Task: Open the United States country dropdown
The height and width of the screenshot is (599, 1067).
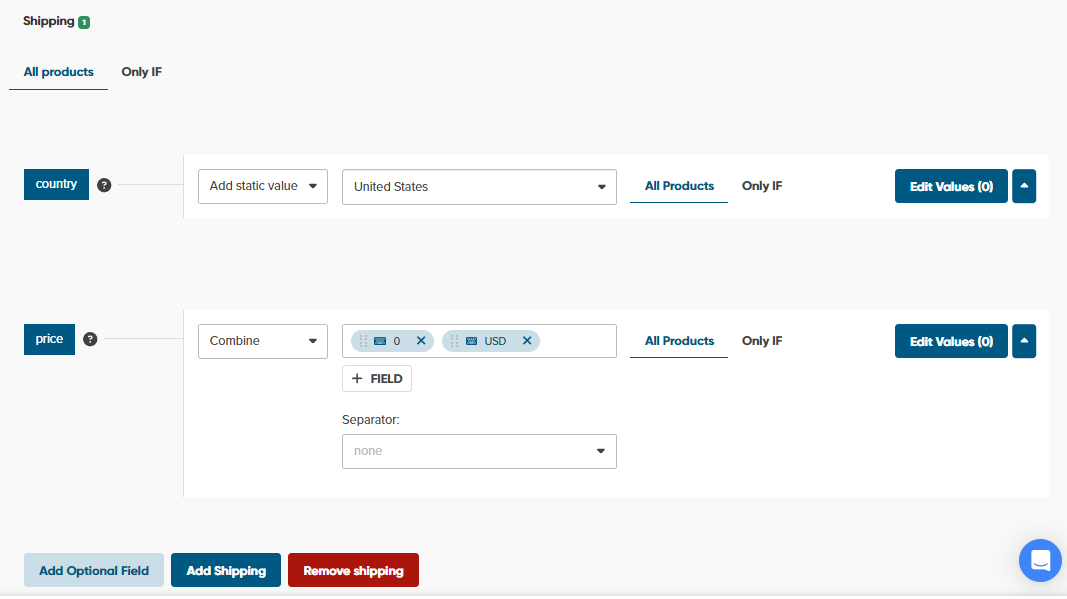Action: point(479,187)
